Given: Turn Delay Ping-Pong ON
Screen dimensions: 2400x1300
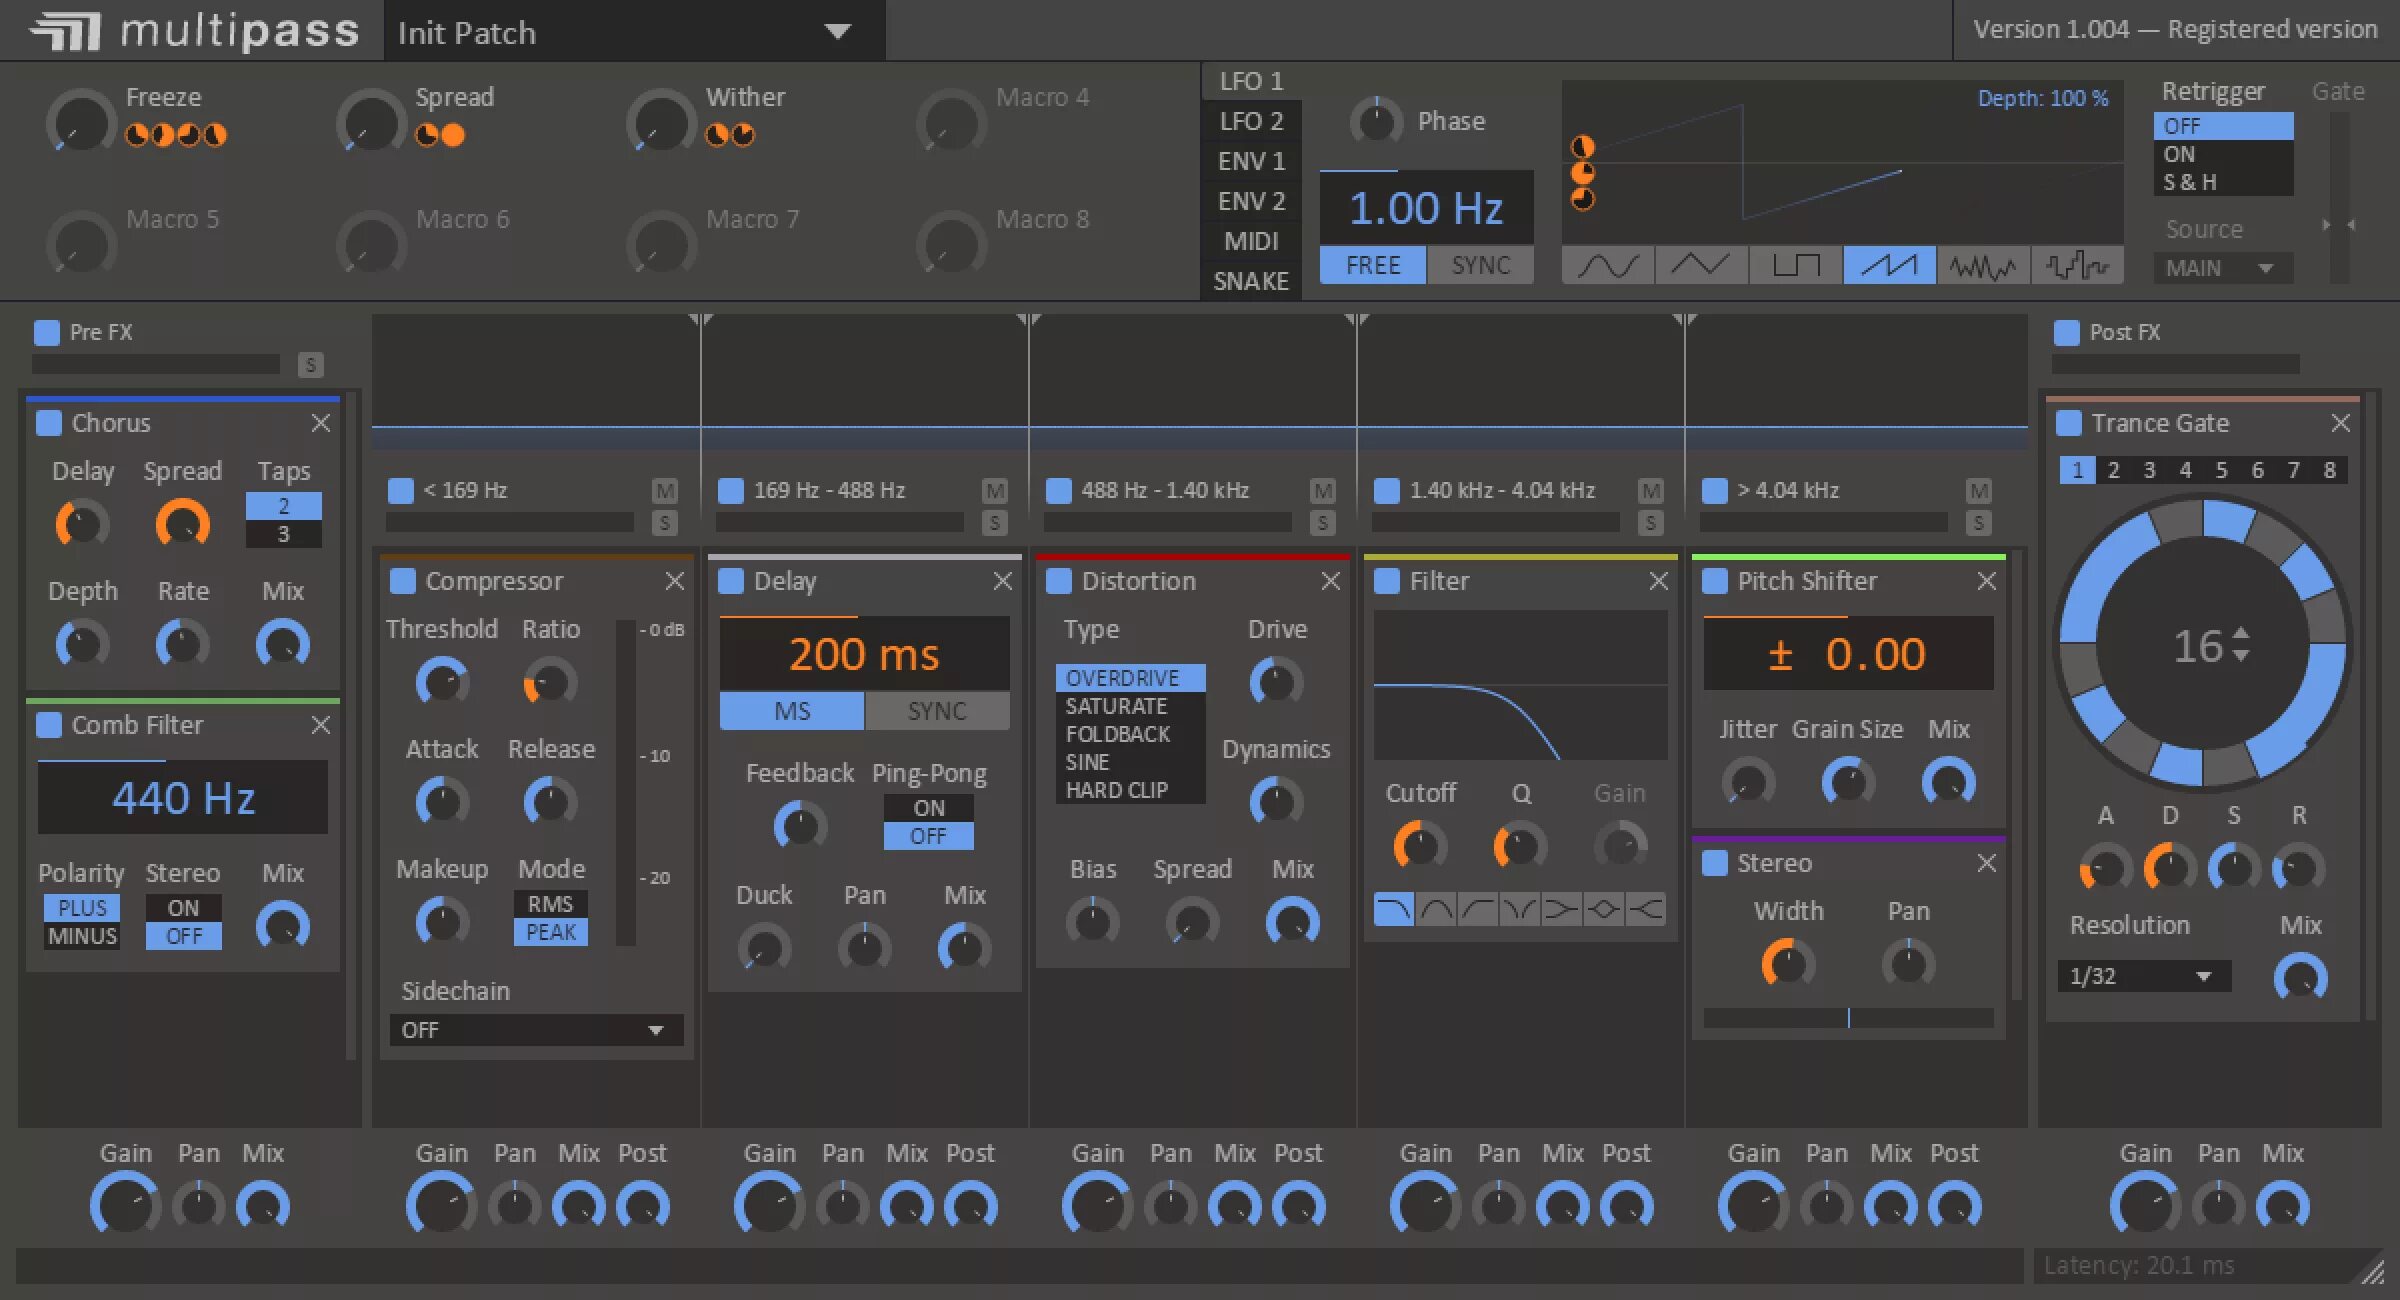Looking at the screenshot, I should coord(928,807).
